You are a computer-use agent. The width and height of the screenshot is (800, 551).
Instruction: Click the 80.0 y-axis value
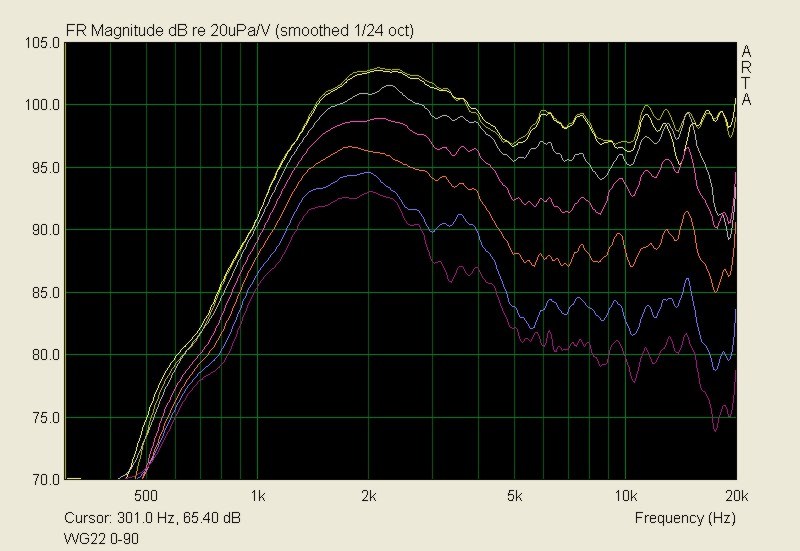[45, 355]
